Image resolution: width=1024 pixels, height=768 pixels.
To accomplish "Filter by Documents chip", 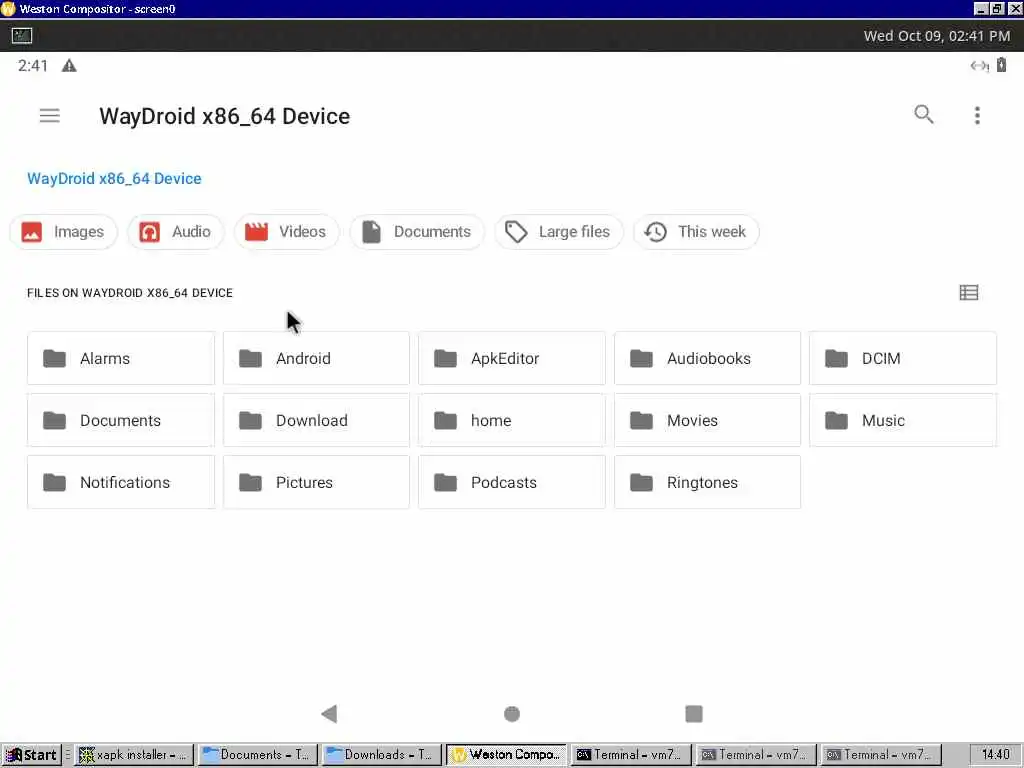I will tap(417, 232).
